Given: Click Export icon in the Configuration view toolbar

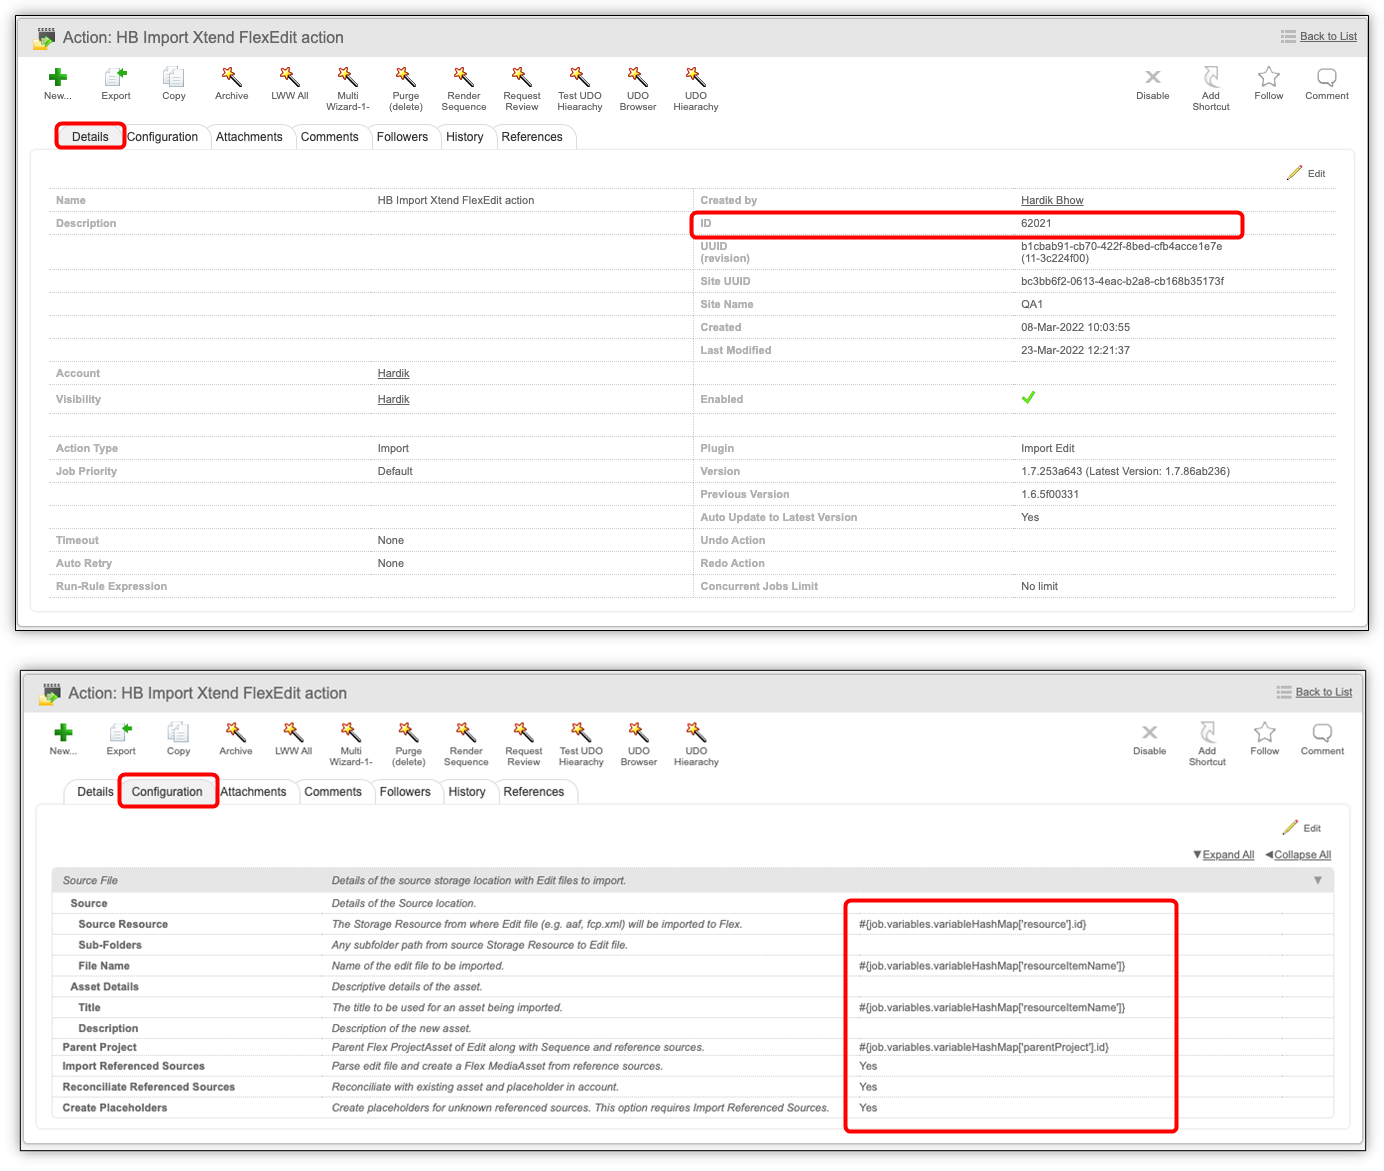Looking at the screenshot, I should [x=121, y=733].
